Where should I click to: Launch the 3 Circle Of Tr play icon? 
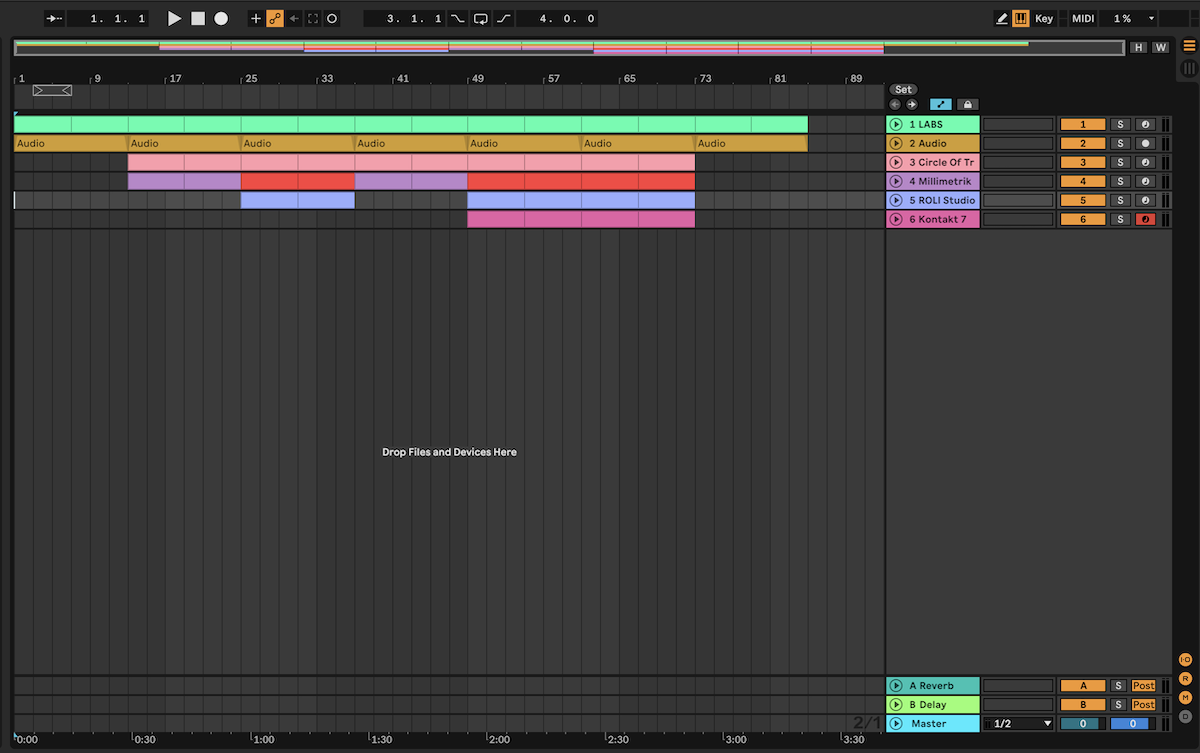point(896,162)
